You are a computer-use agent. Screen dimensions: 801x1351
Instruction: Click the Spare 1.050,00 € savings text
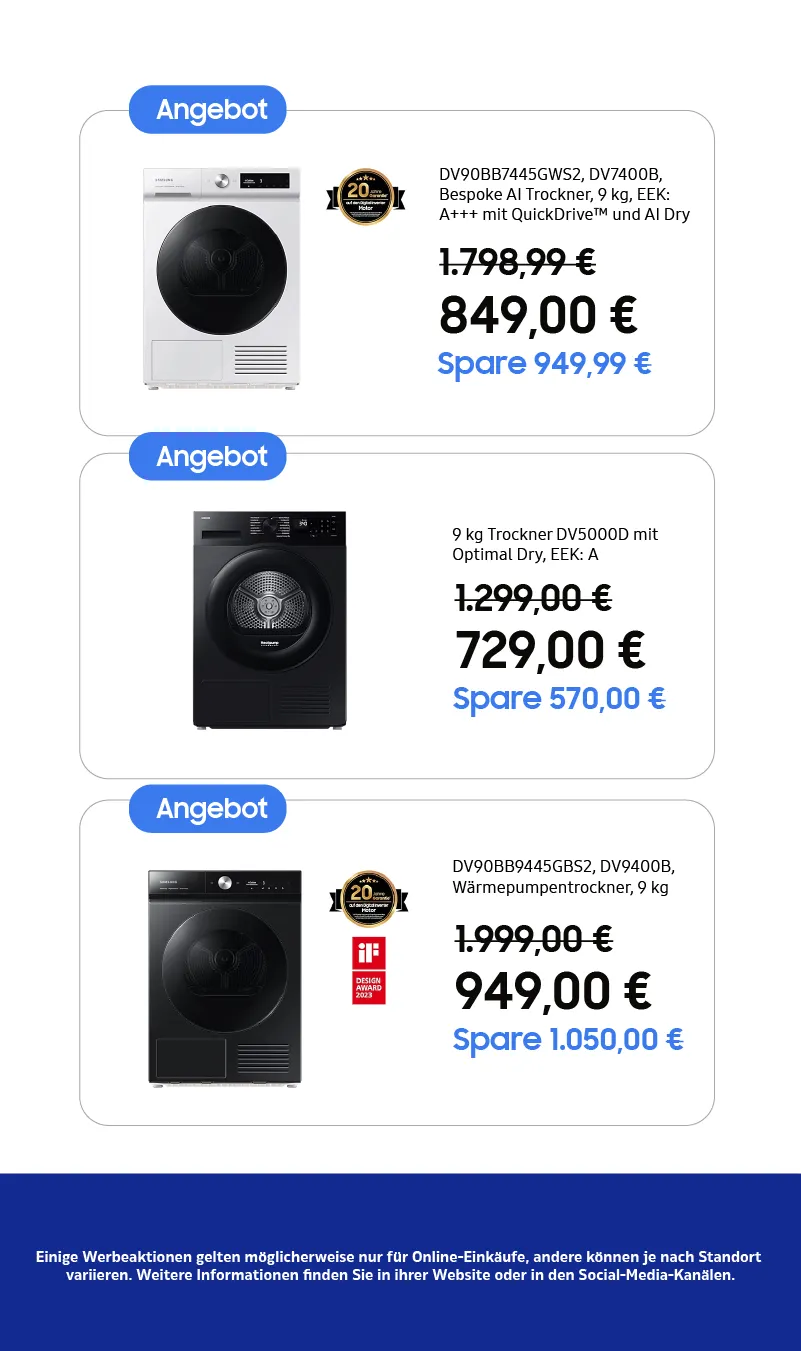(x=568, y=1040)
